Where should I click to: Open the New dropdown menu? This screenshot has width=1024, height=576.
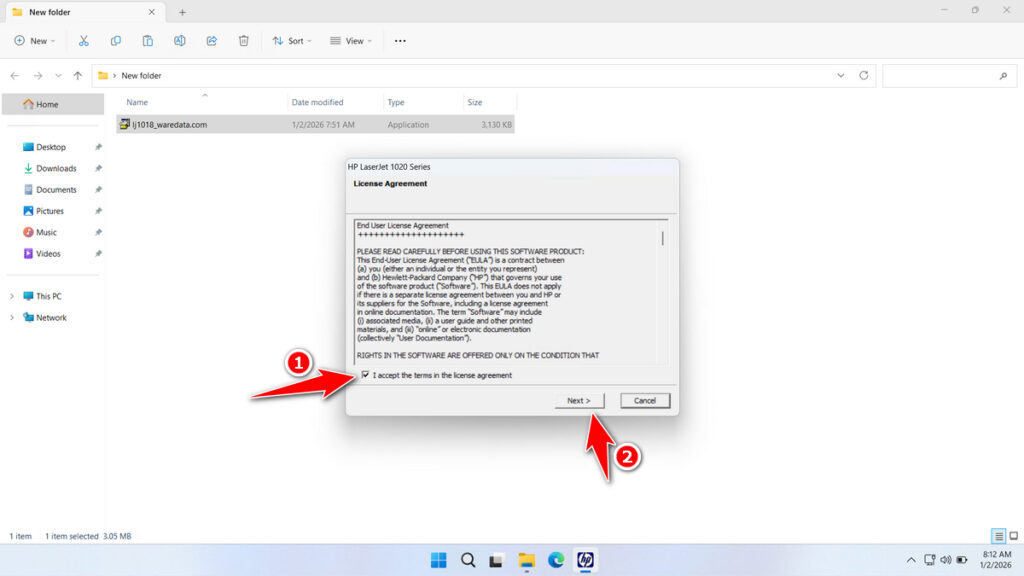coord(35,40)
